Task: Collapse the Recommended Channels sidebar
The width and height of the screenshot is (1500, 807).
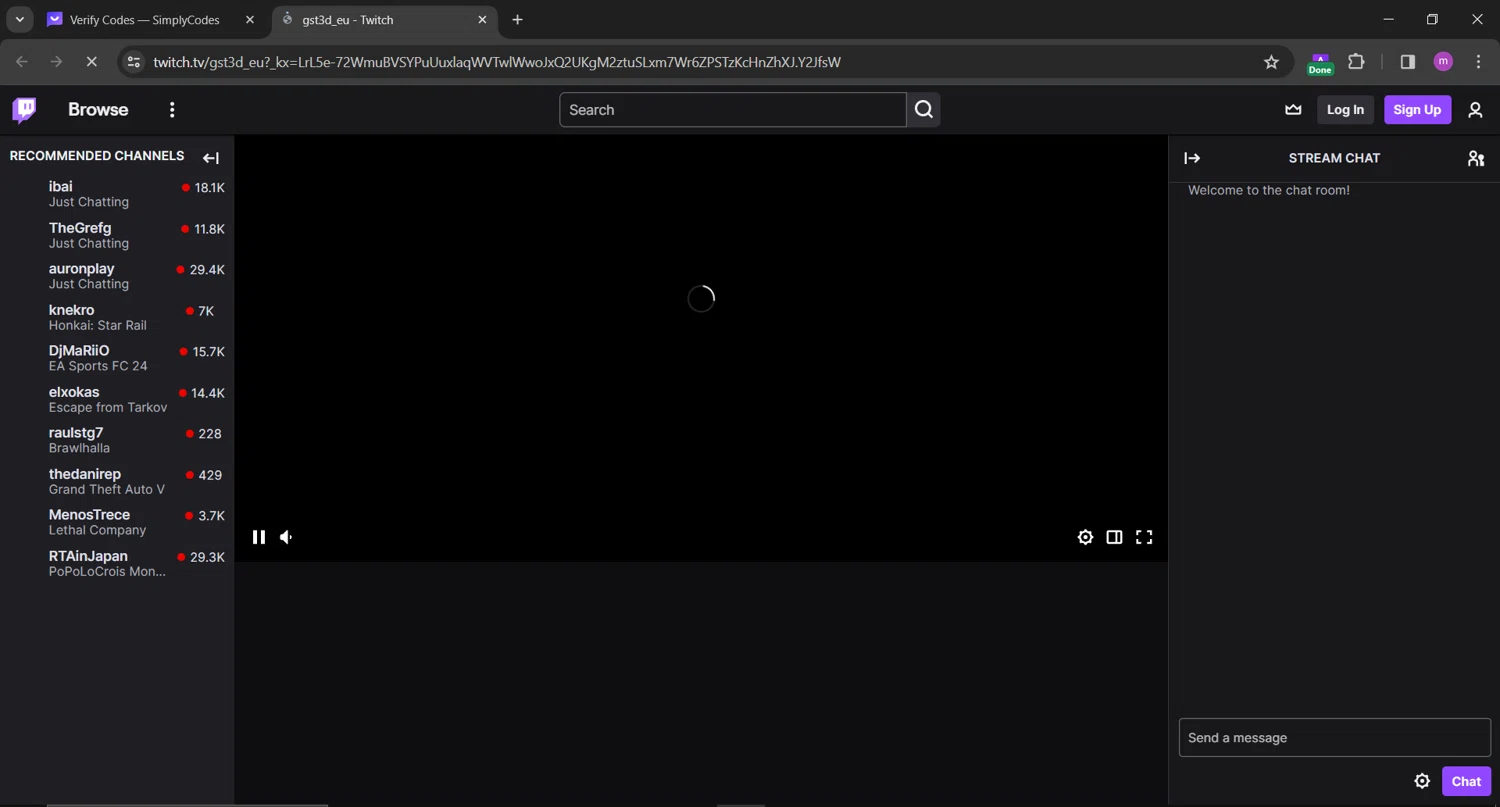Action: click(x=211, y=158)
